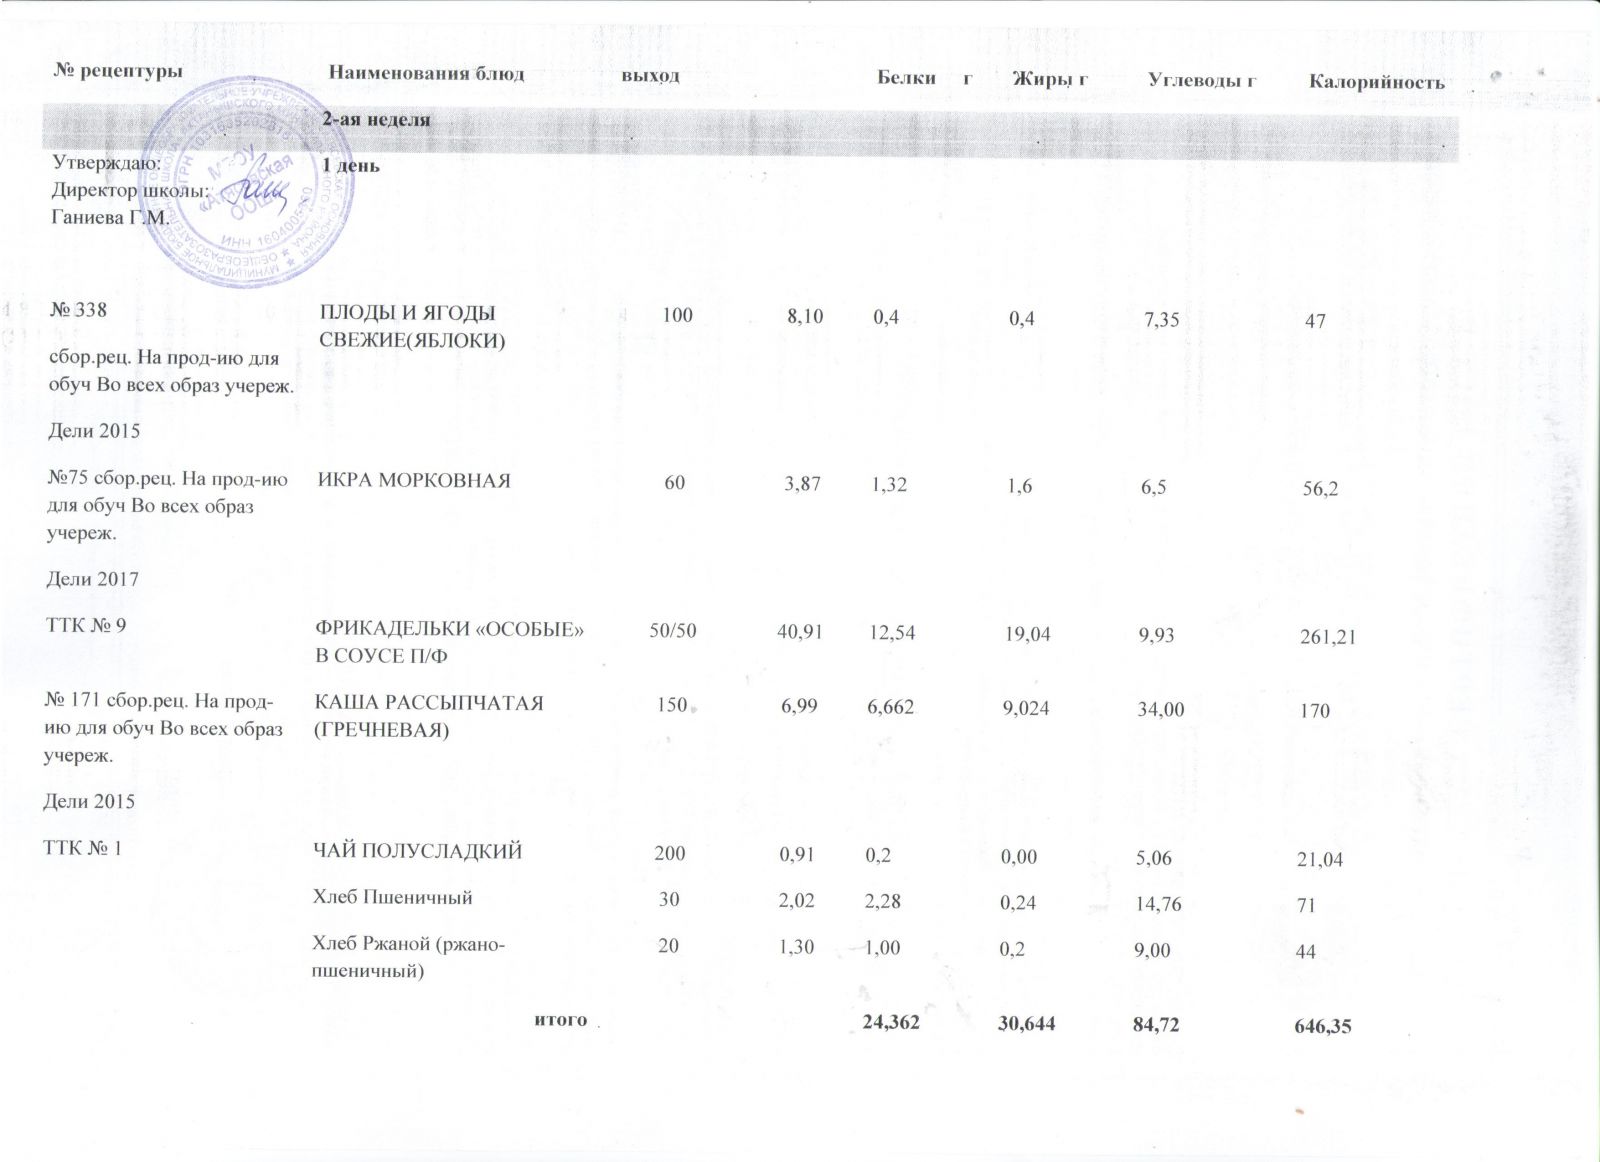Click the "ФРИКАДЕЛЬКИ «ОСОБЫЕ» В СОУСЕ" entry

(450, 642)
